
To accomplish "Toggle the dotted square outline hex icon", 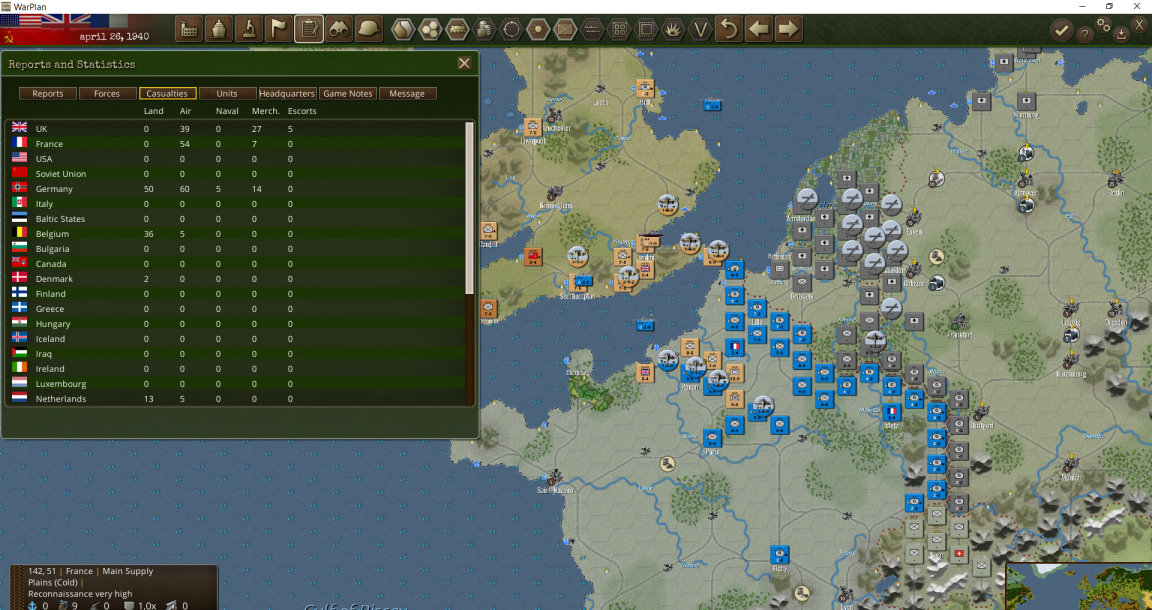I will 647,29.
